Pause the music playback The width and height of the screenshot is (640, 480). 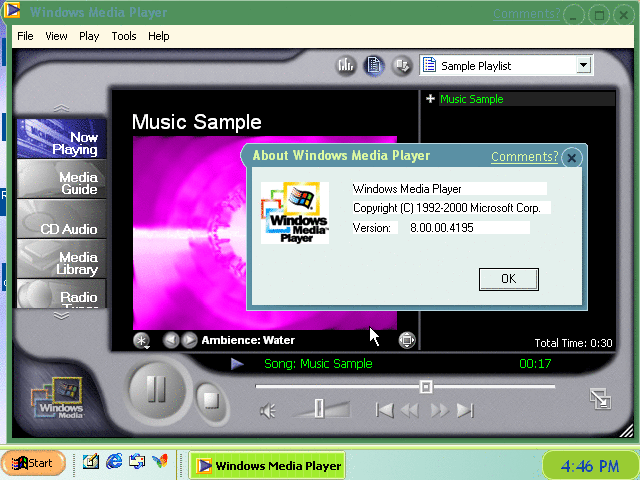click(157, 390)
